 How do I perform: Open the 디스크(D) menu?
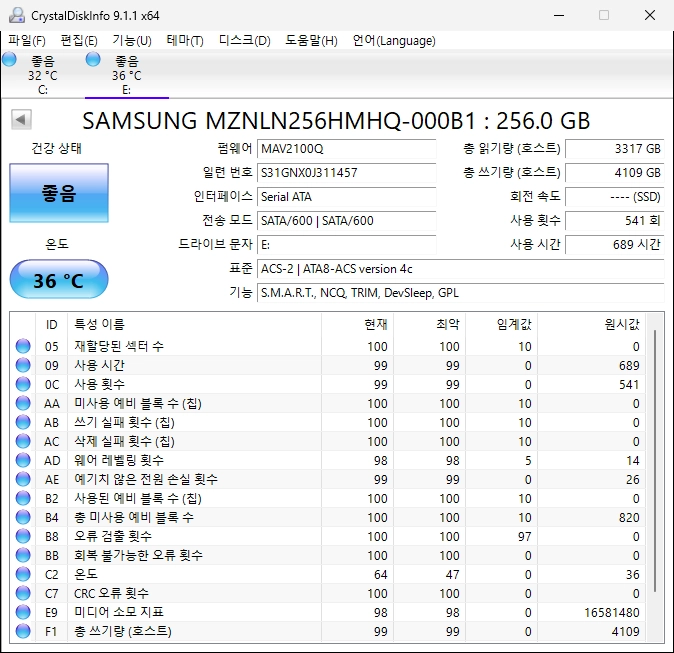[x=245, y=40]
